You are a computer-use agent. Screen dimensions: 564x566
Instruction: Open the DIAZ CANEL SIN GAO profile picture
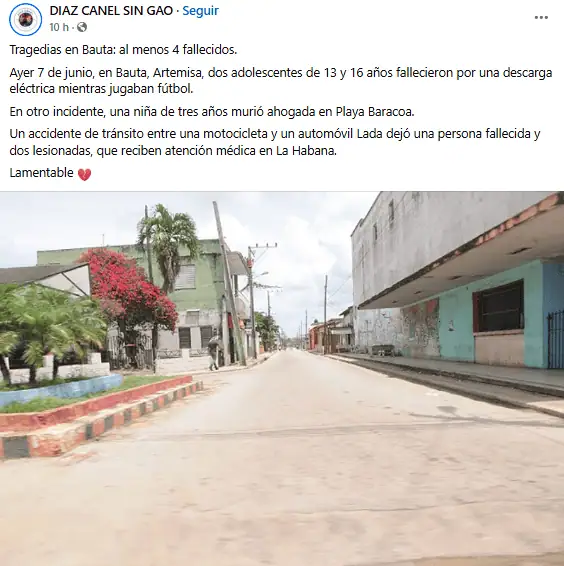coord(25,19)
